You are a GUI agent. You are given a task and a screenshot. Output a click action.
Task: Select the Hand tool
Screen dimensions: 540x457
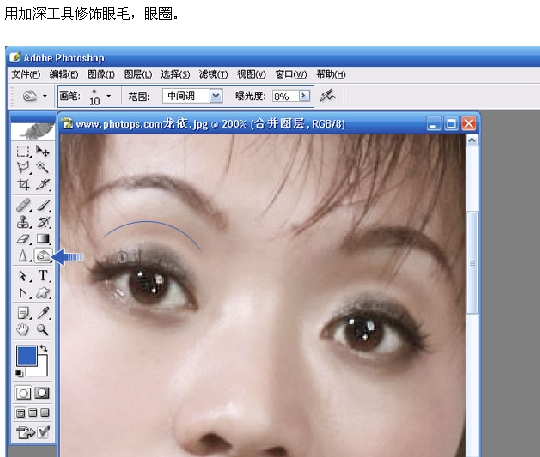coord(23,330)
